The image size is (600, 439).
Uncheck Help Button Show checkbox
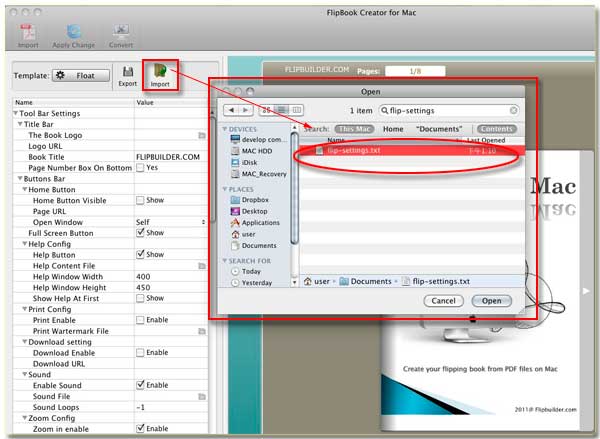140,255
